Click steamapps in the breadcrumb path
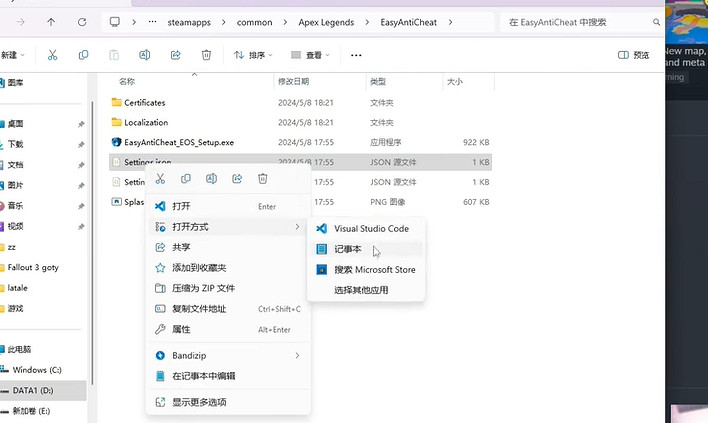This screenshot has width=708, height=423. point(189,23)
